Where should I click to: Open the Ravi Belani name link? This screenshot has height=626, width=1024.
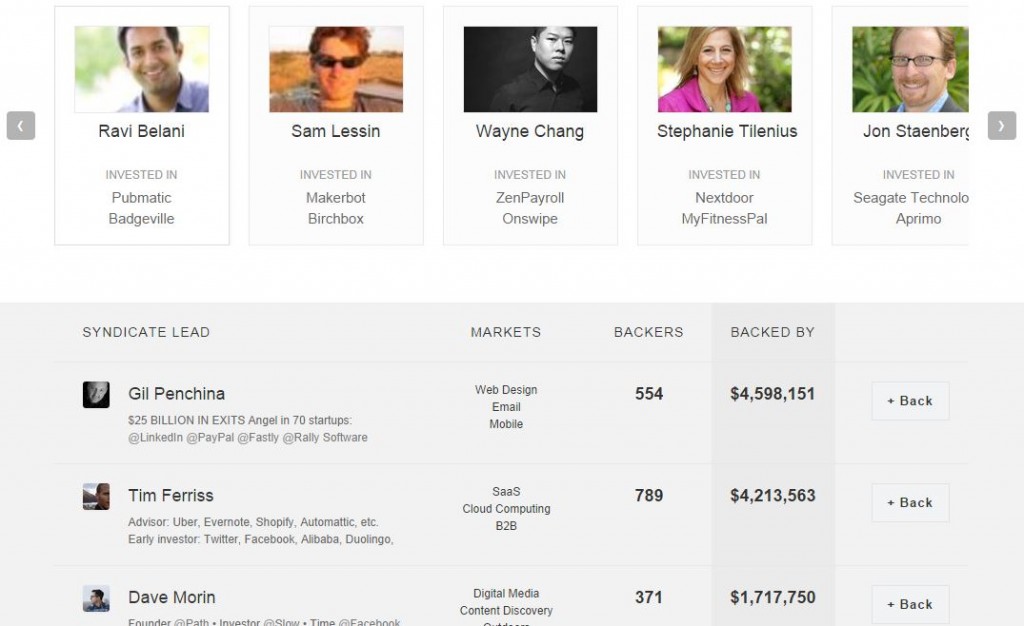coord(142,131)
